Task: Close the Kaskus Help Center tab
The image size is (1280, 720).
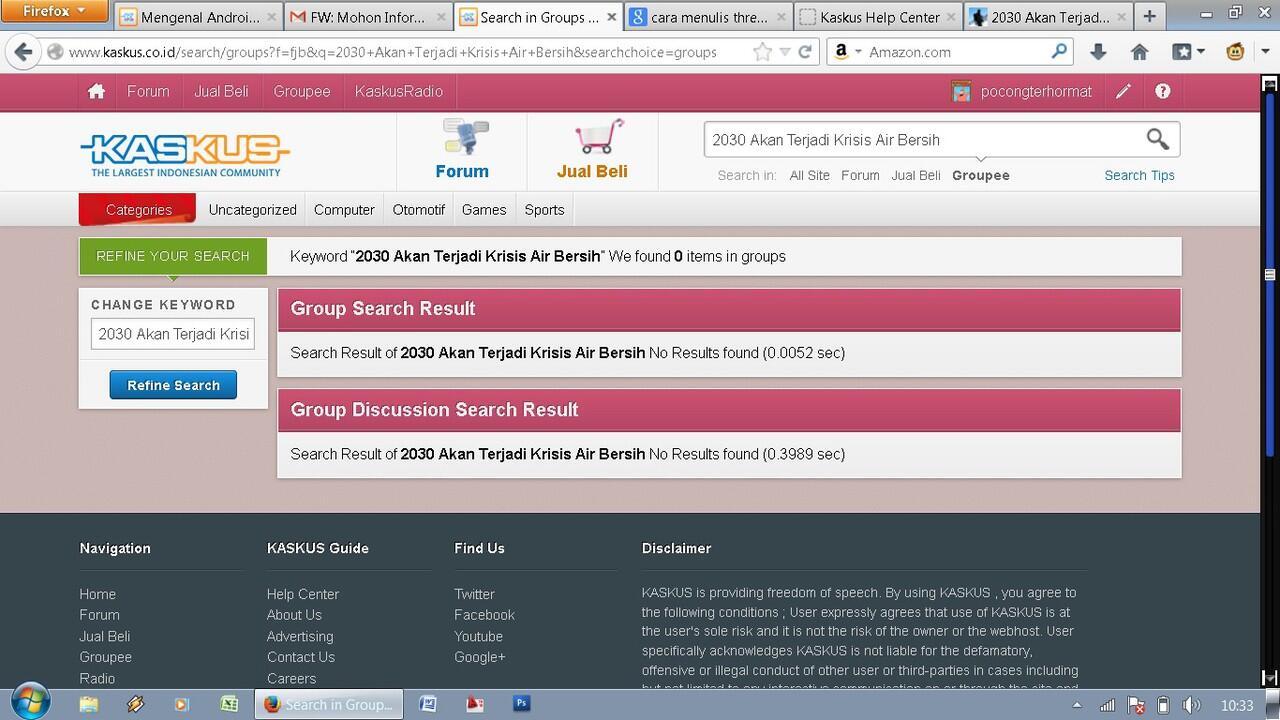Action: click(950, 17)
